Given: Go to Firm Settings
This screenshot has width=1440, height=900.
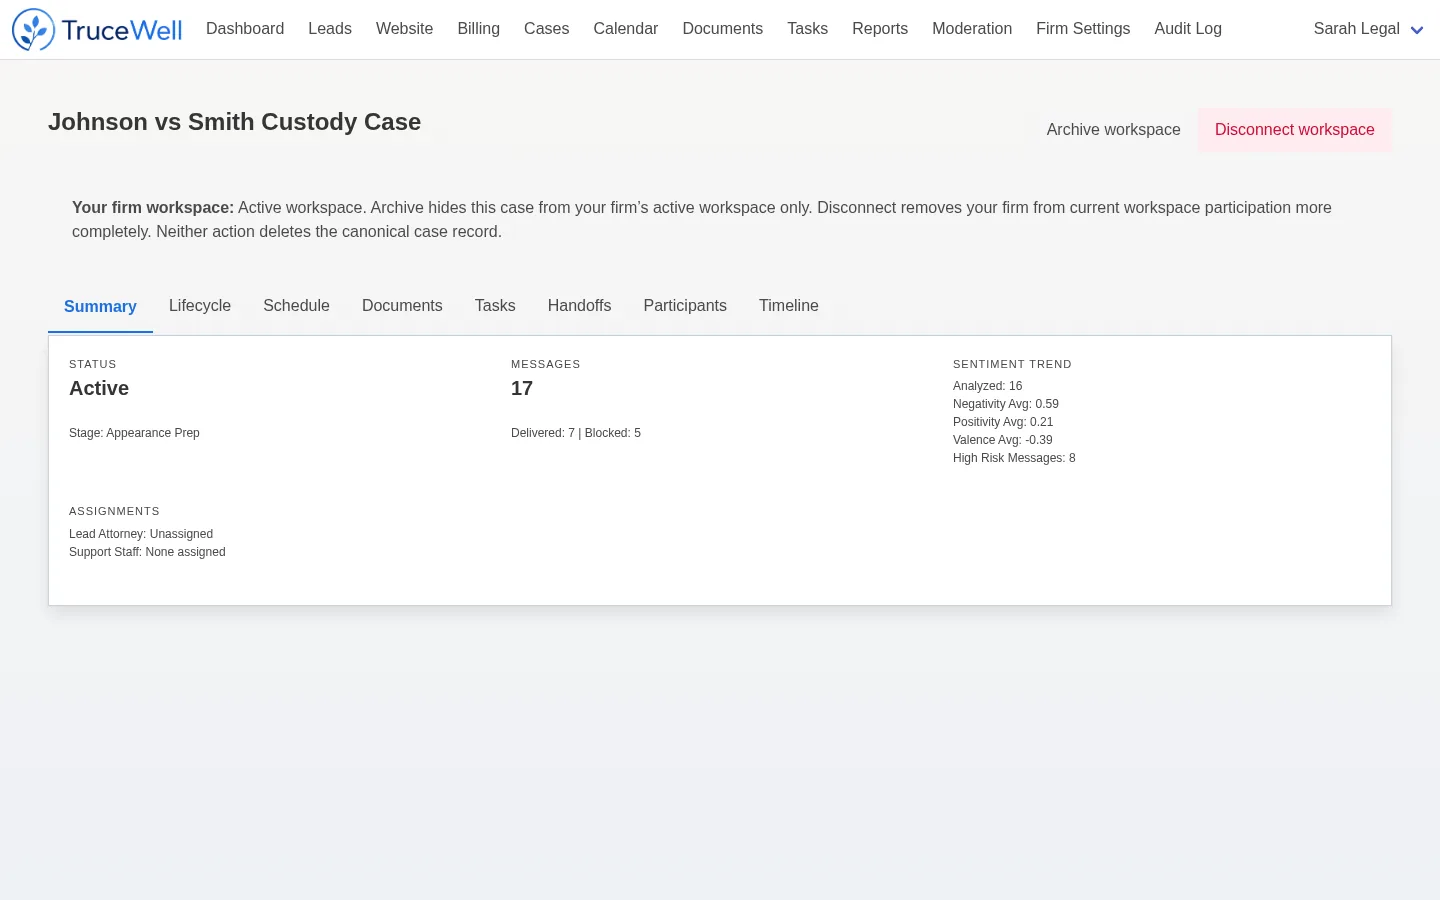Looking at the screenshot, I should point(1083,29).
